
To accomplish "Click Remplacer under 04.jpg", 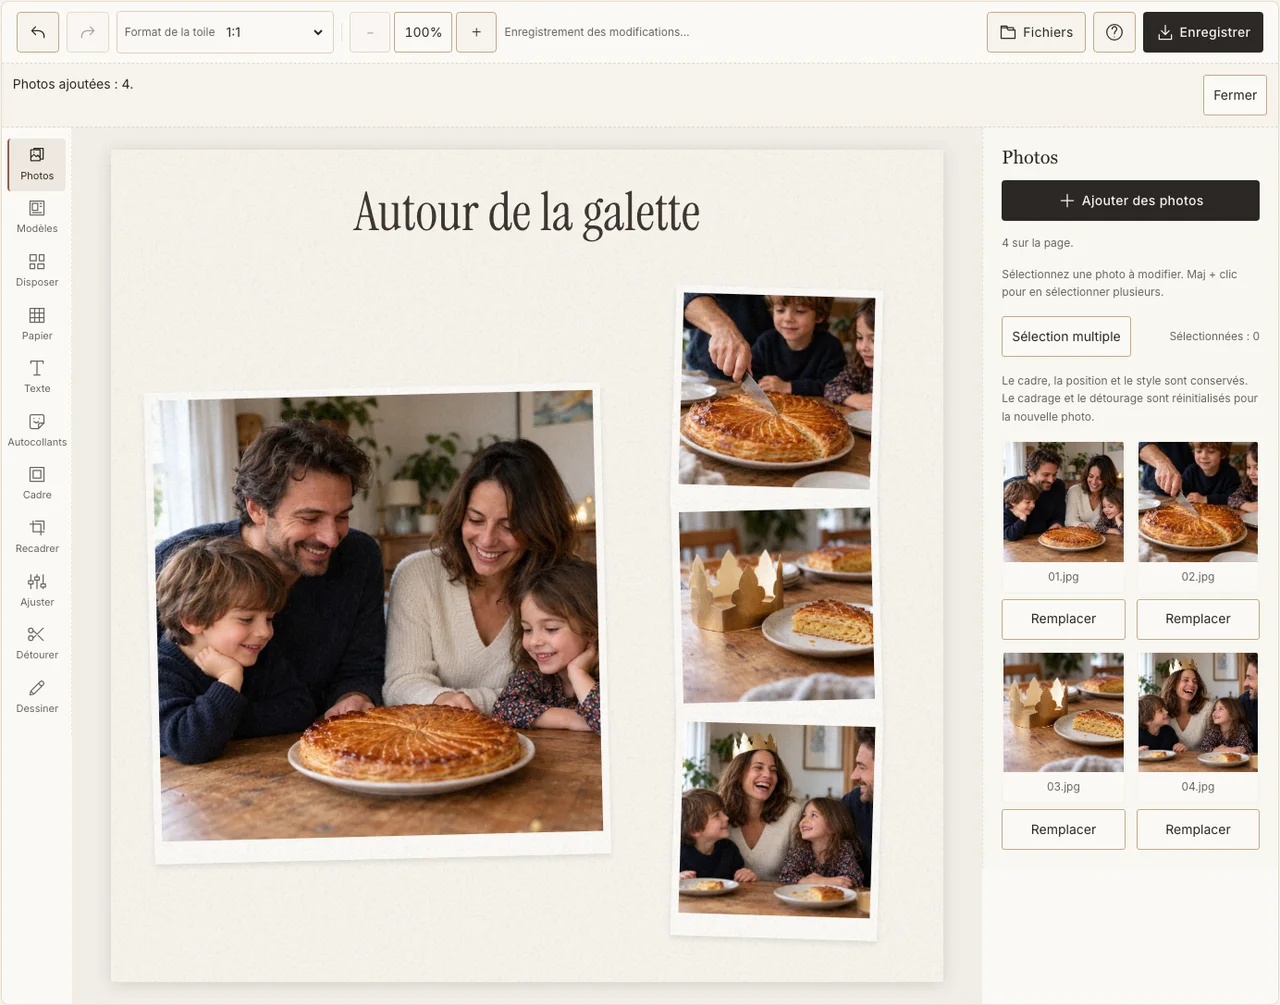I will pyautogui.click(x=1198, y=829).
